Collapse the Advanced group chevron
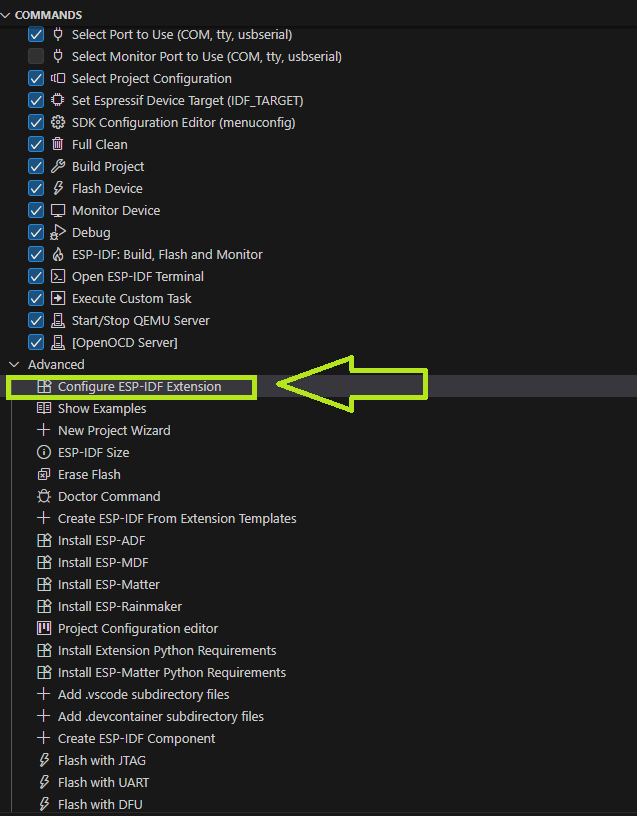 point(15,364)
